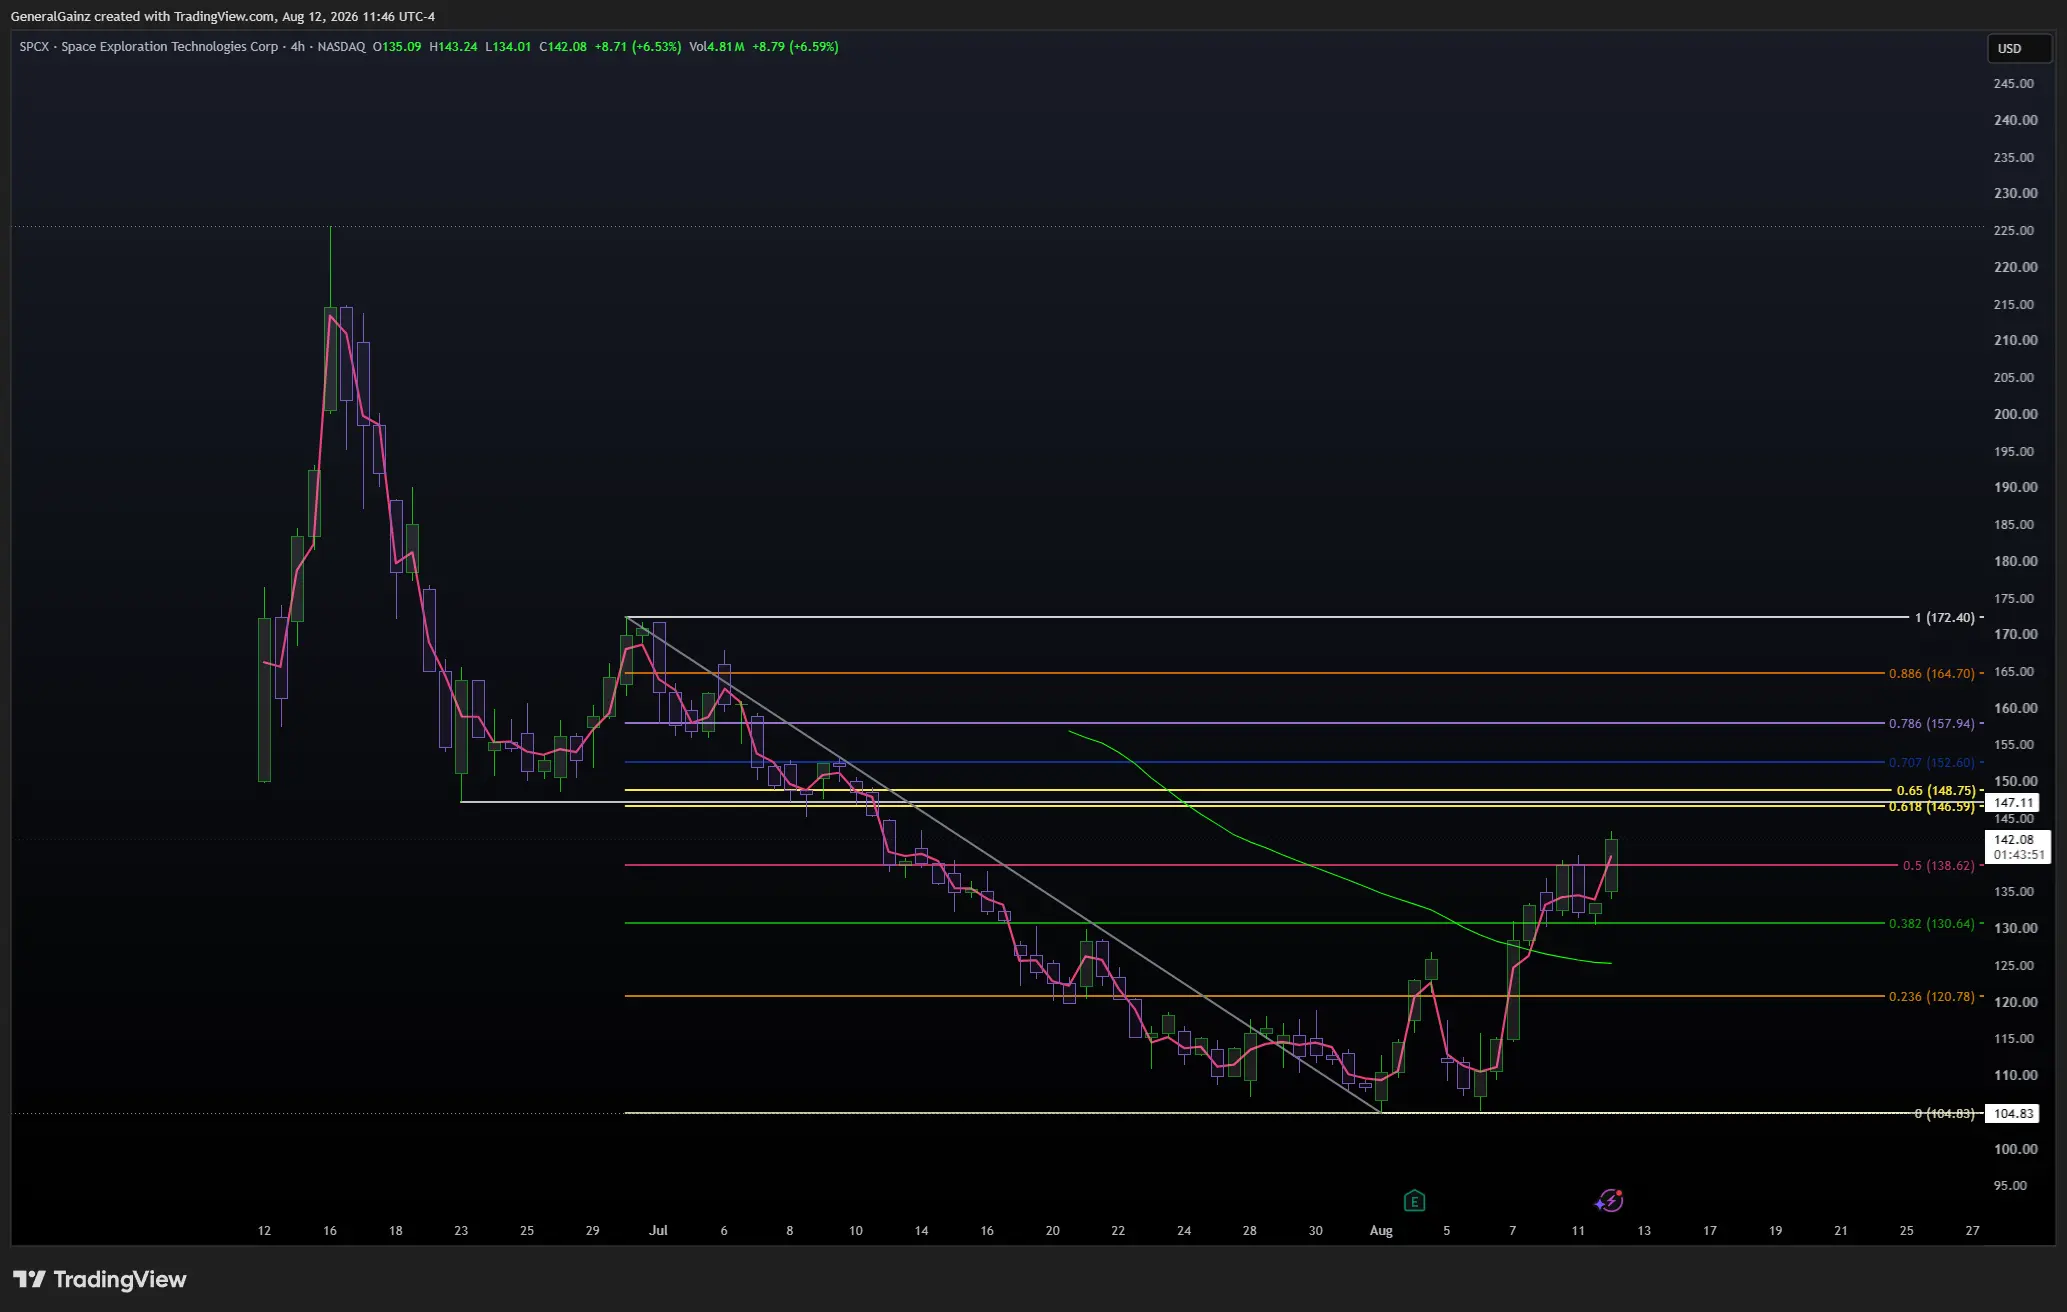This screenshot has height=1312, width=2067.
Task: Click the SPCX Space Exploration Technologies symbol title
Action: (149, 47)
